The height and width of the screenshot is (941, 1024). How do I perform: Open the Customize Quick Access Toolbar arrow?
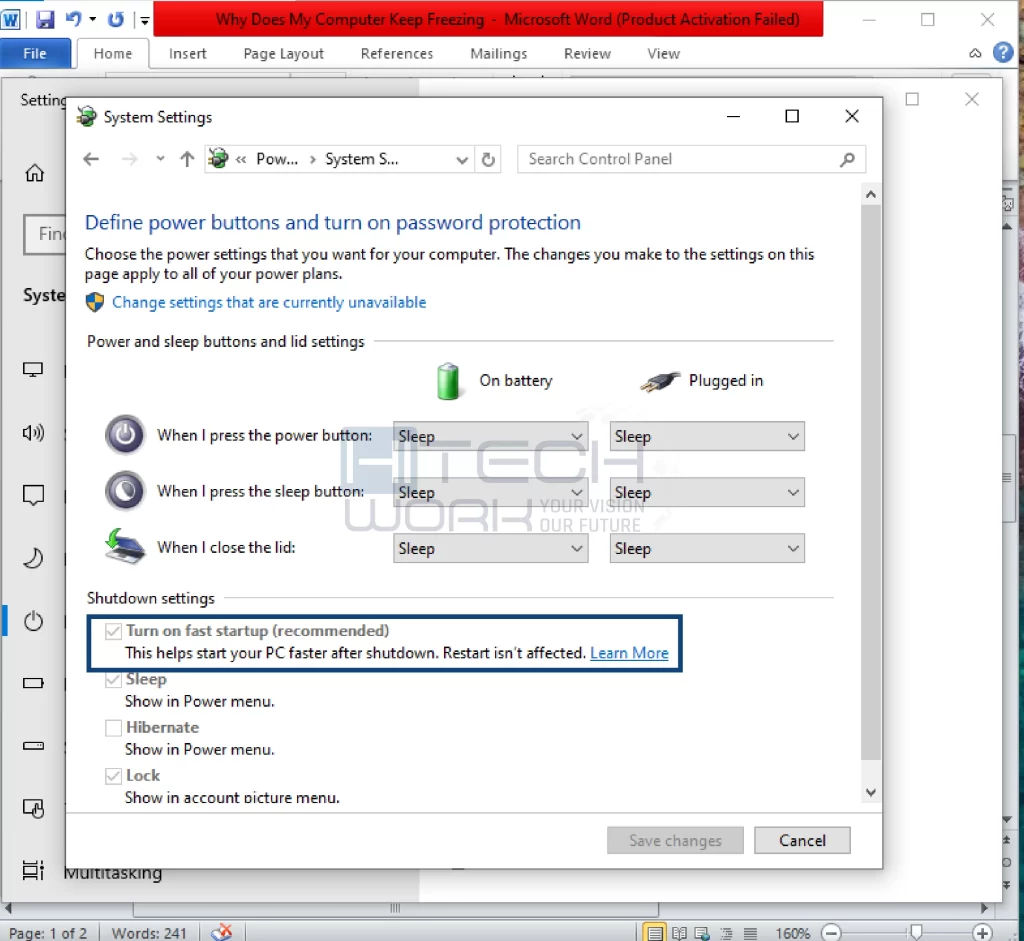pyautogui.click(x=144, y=21)
